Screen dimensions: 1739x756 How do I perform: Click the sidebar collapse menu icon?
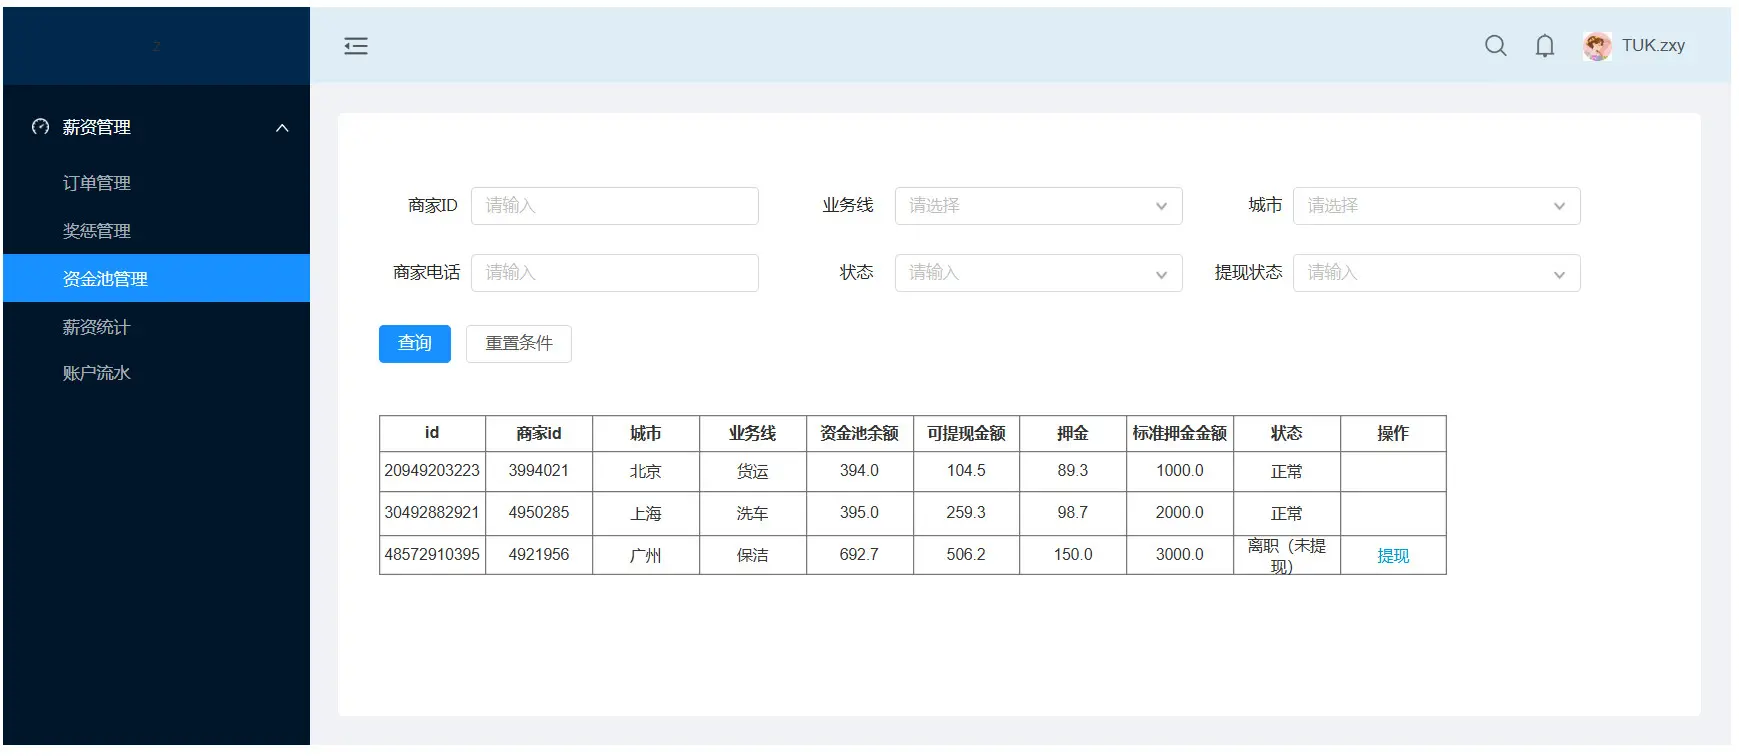356,46
